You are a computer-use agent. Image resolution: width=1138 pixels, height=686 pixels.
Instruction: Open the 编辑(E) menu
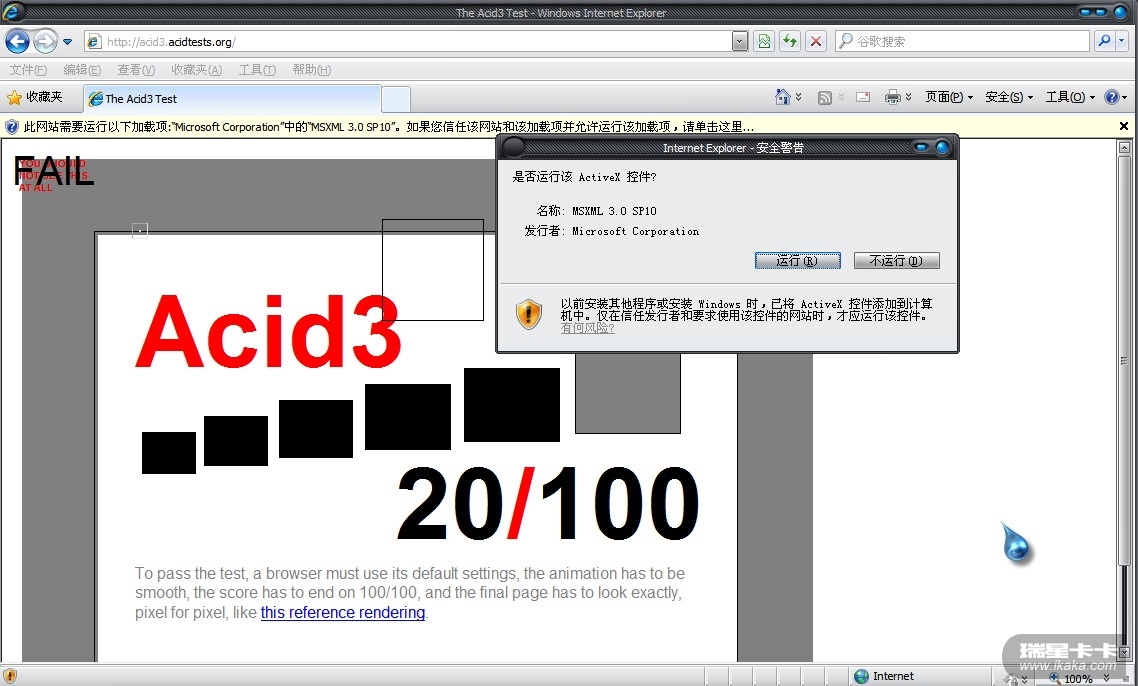pos(82,70)
